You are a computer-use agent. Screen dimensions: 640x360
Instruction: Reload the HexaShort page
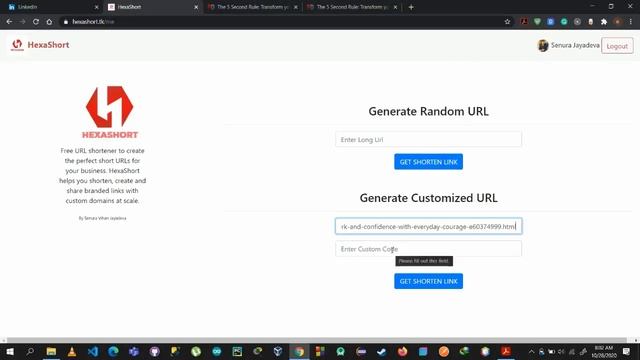click(36, 22)
